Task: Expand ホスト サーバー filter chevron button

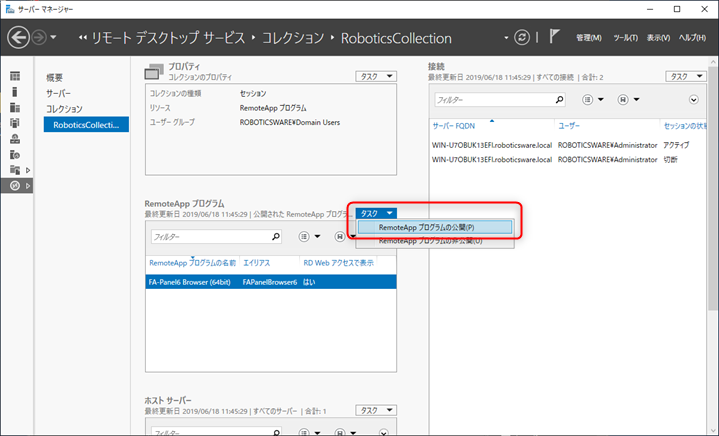Action: pos(384,432)
